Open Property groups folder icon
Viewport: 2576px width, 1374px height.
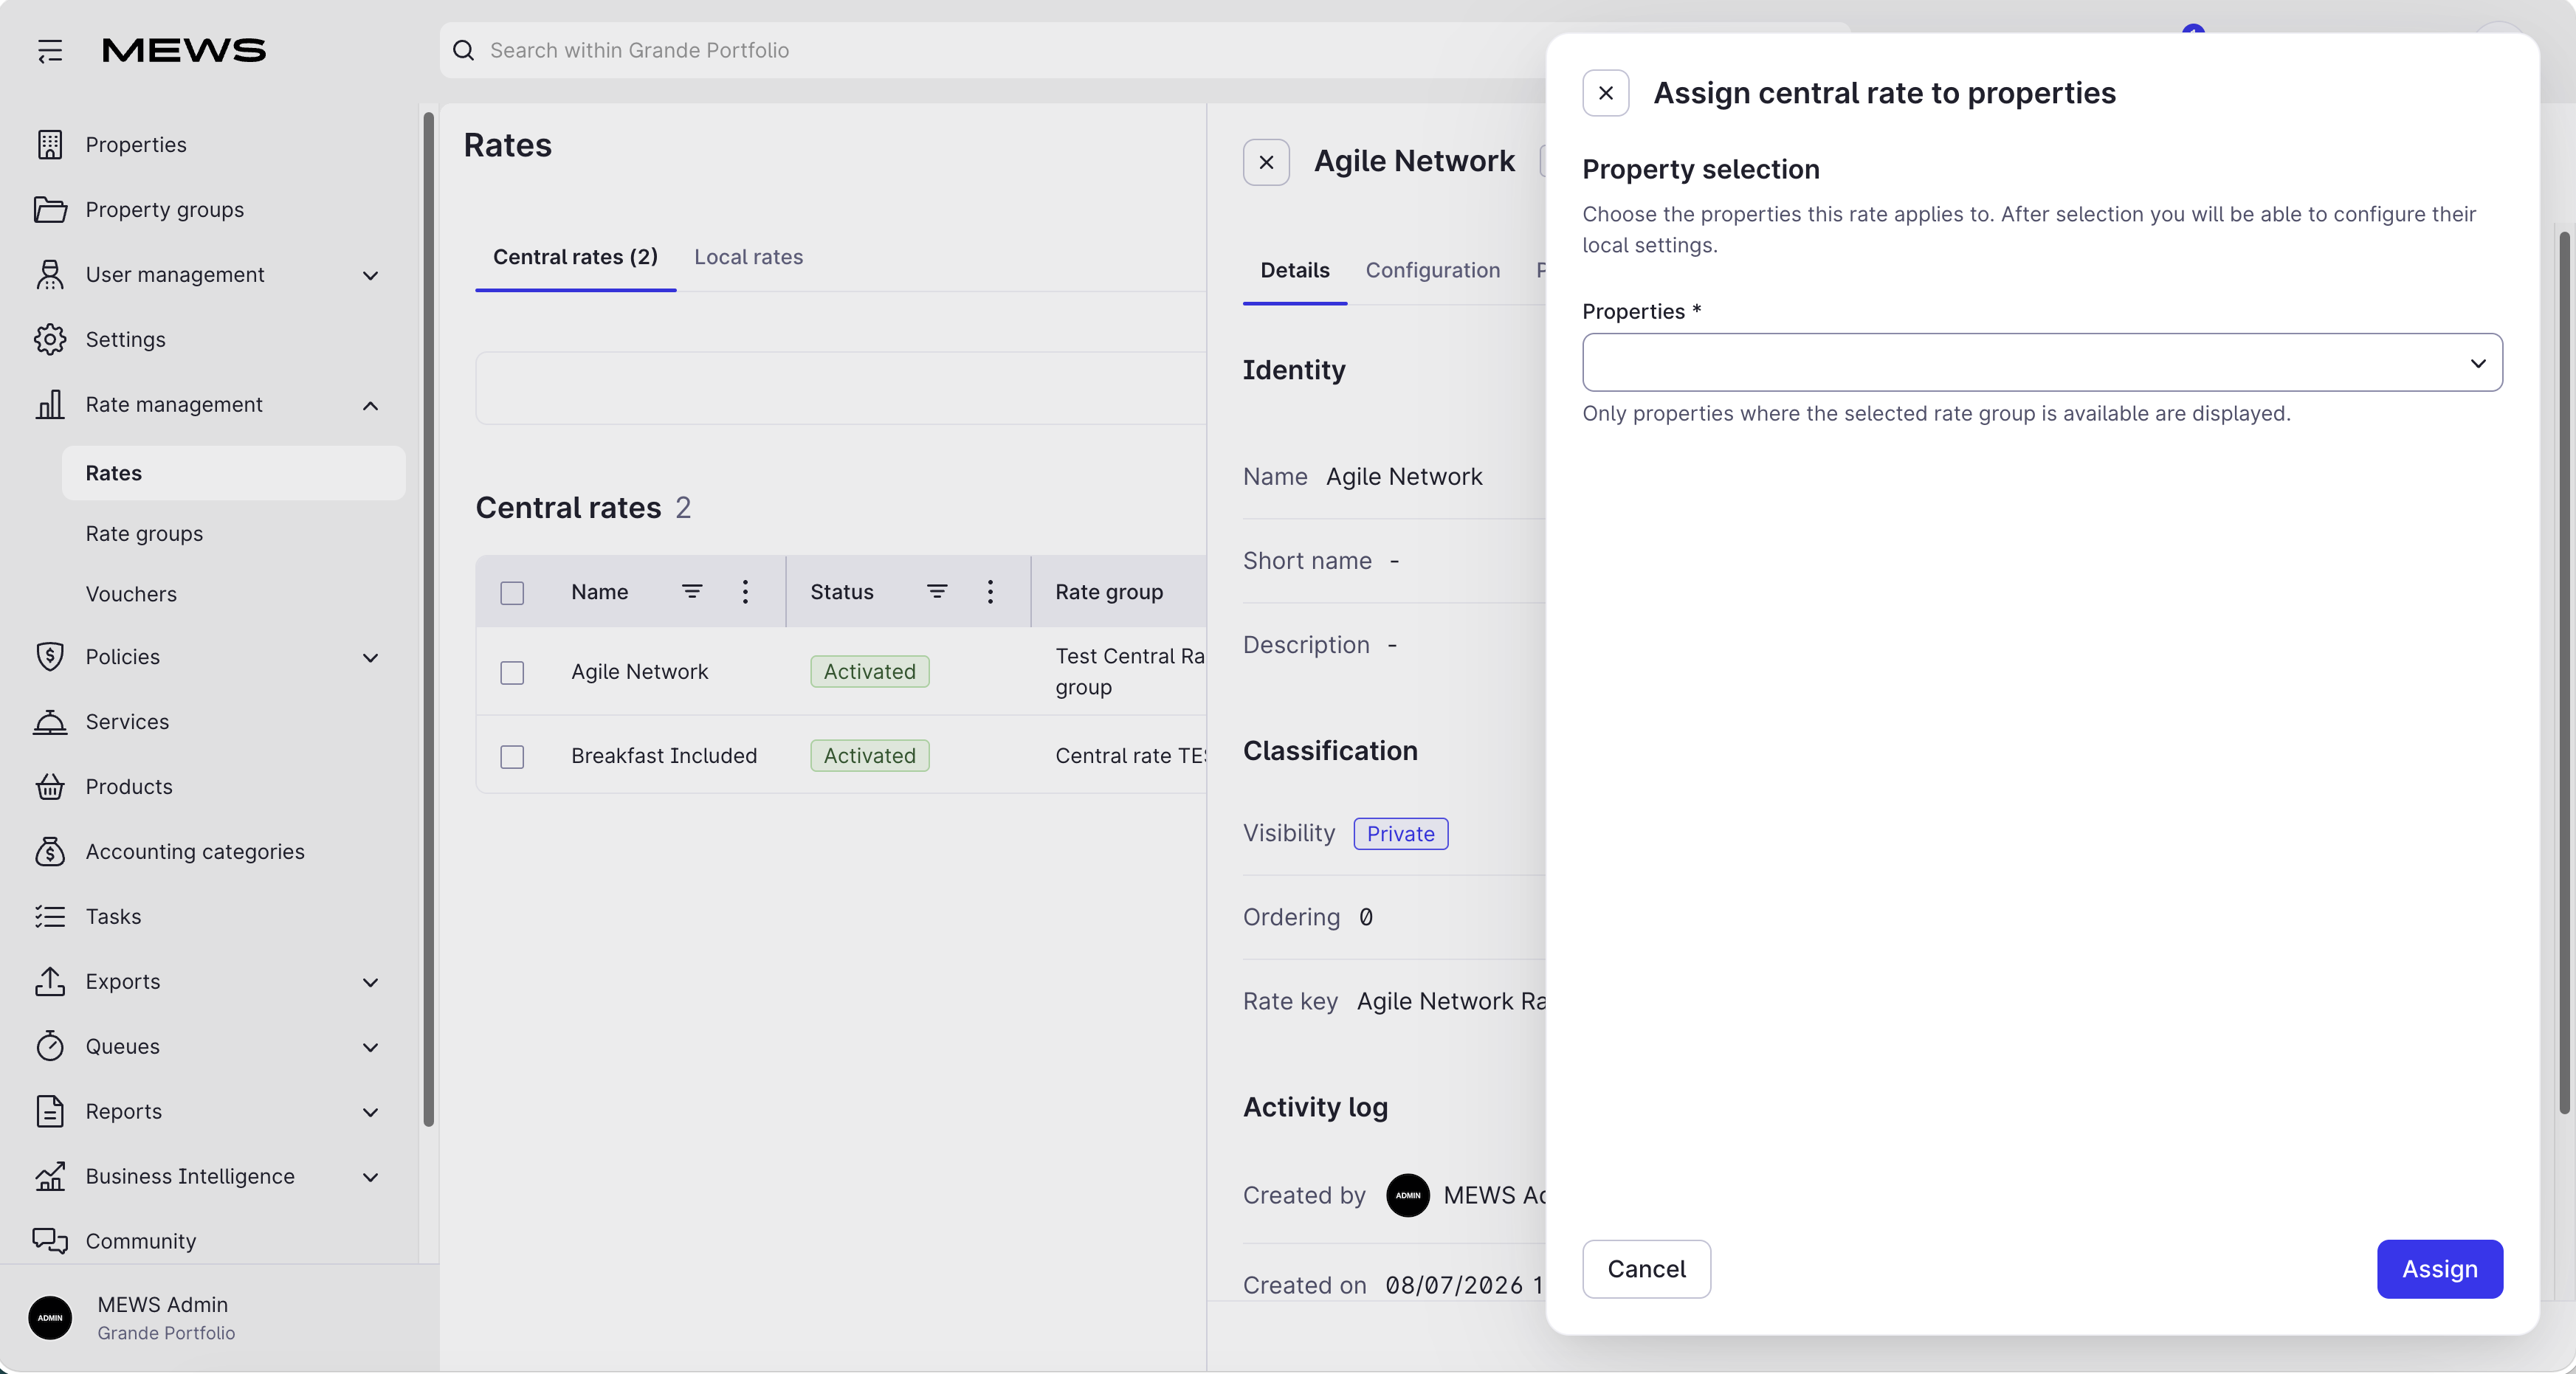point(49,209)
